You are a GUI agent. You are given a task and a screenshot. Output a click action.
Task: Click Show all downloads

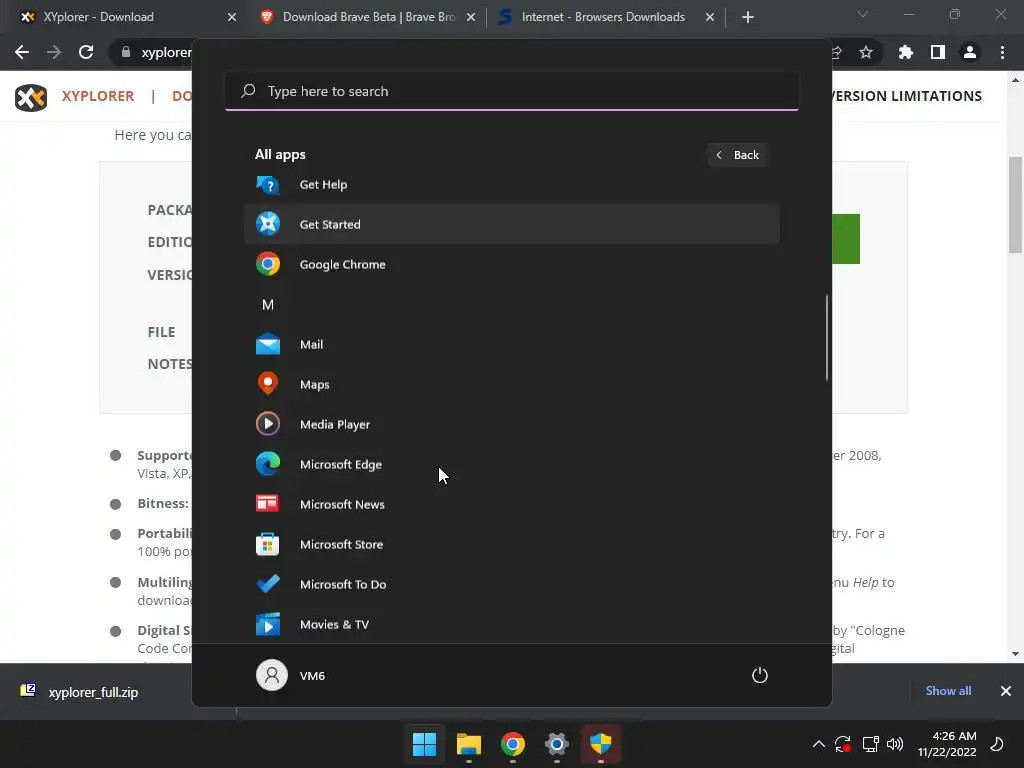click(x=948, y=691)
